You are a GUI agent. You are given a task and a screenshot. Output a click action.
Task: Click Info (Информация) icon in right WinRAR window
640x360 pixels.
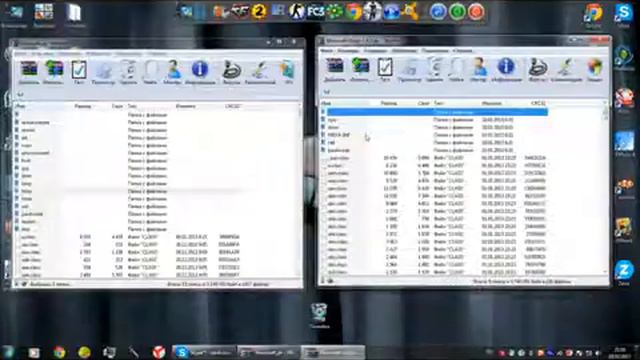(506, 69)
